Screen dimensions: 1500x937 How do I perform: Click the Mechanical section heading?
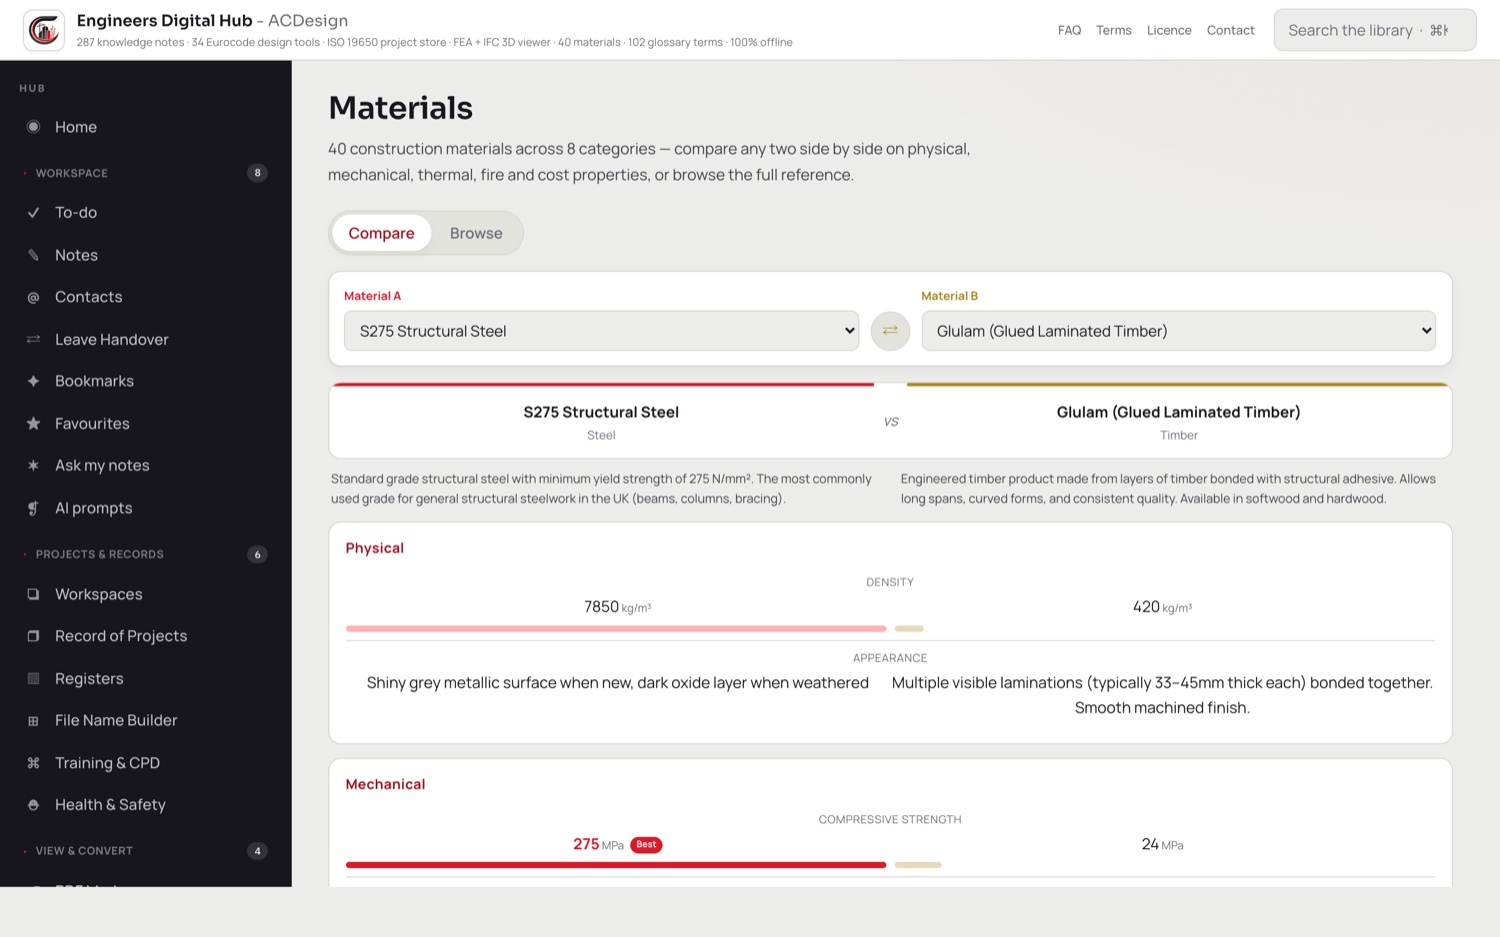tap(385, 784)
